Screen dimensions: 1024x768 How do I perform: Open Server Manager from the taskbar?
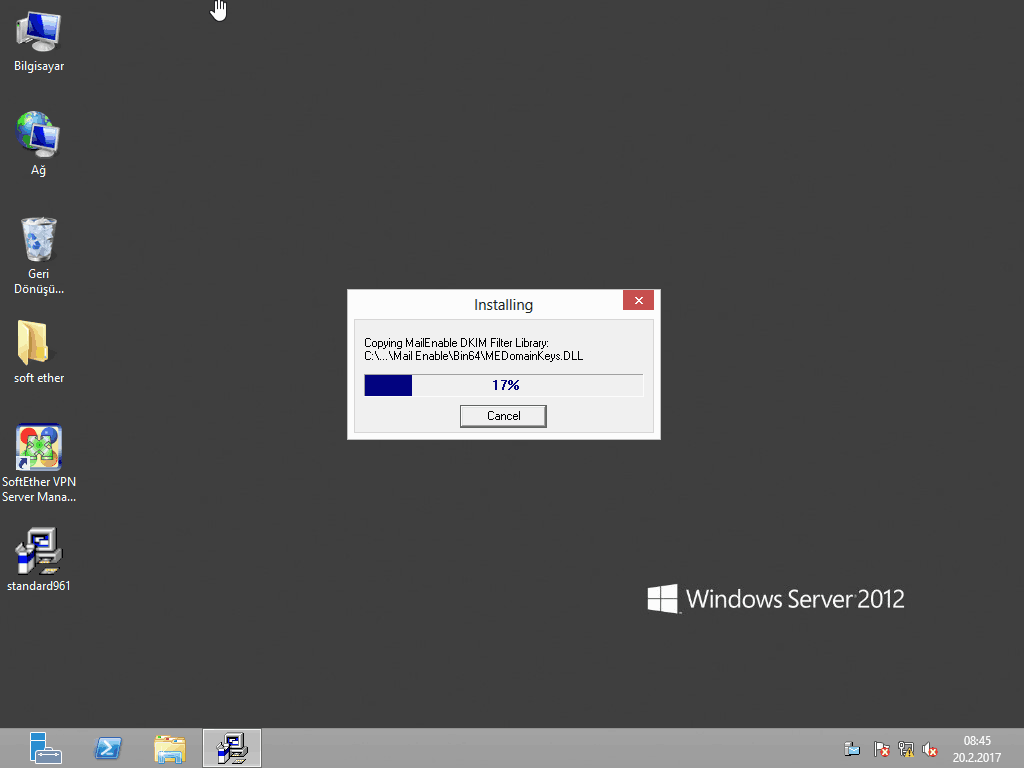pos(45,748)
